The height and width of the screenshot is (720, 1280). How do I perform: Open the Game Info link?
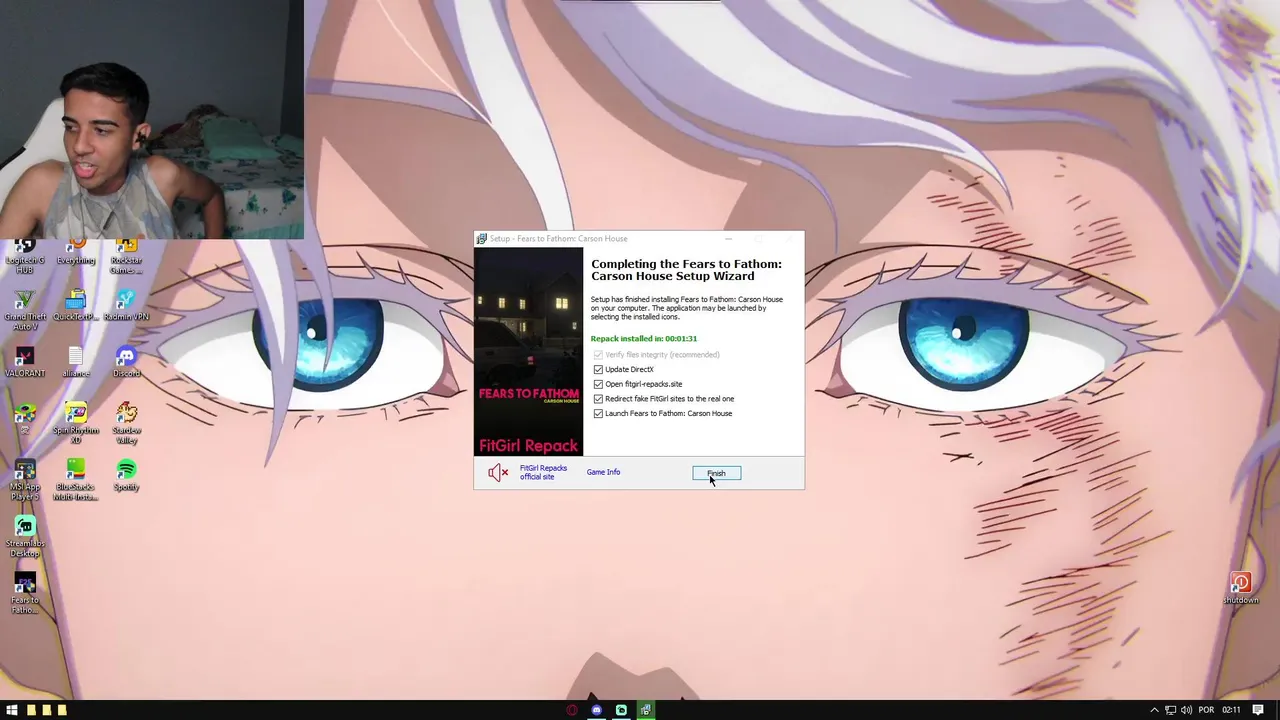pyautogui.click(x=603, y=472)
